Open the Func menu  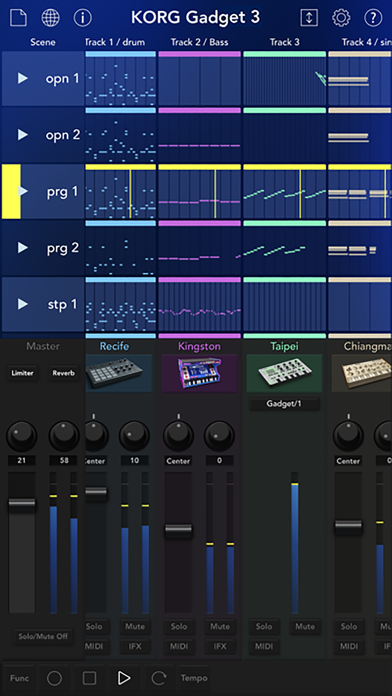click(20, 678)
